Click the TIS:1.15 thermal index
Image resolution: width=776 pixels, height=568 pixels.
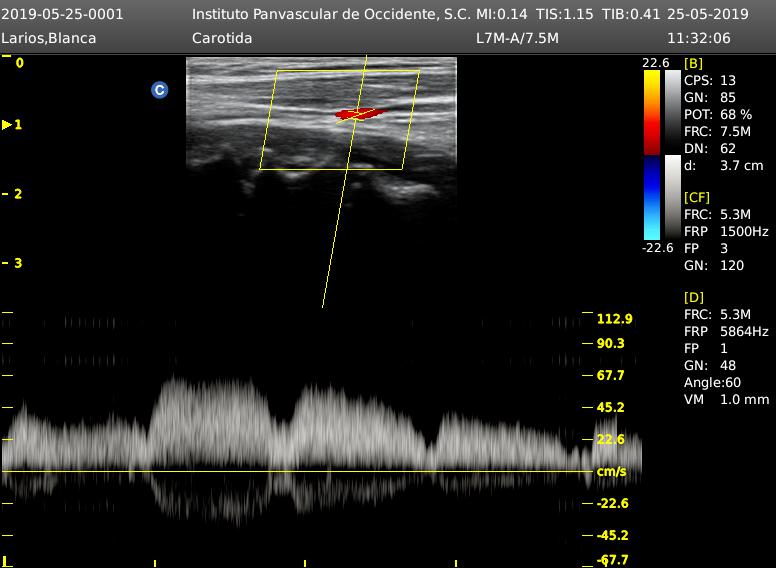pos(564,14)
